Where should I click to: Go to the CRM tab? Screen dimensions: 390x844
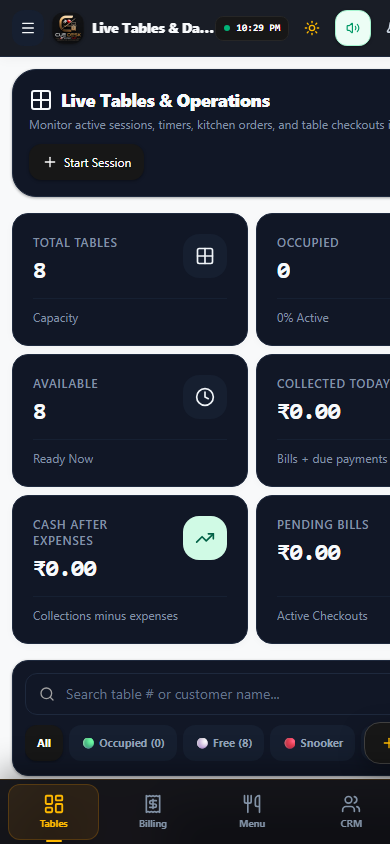coord(351,811)
